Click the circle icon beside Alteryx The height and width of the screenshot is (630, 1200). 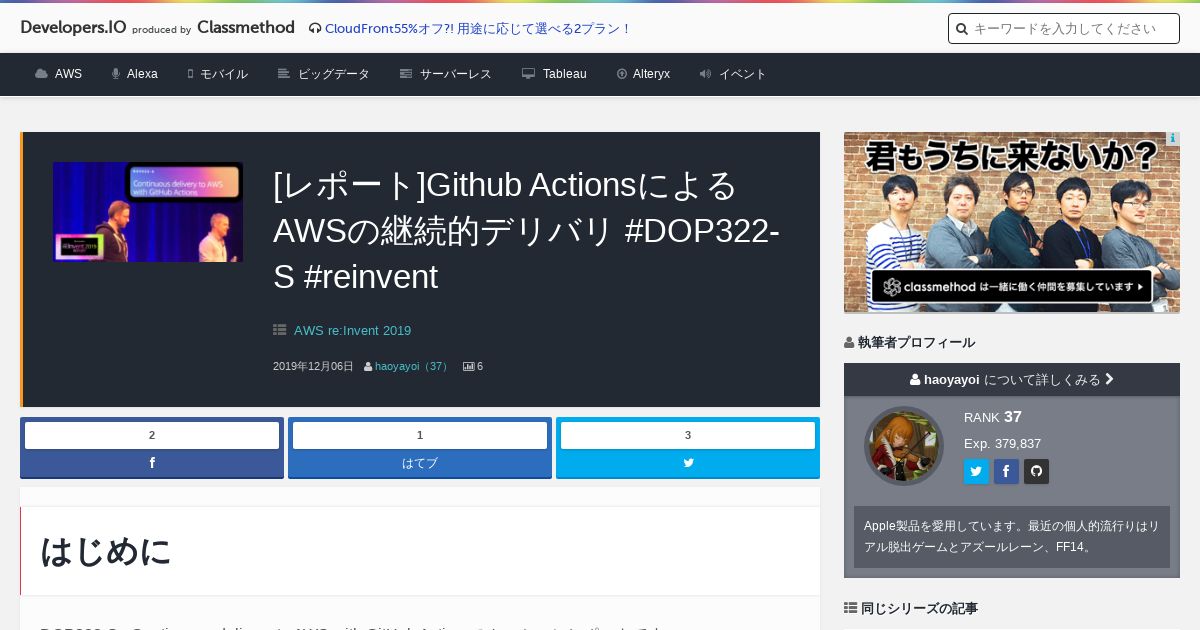coord(622,74)
